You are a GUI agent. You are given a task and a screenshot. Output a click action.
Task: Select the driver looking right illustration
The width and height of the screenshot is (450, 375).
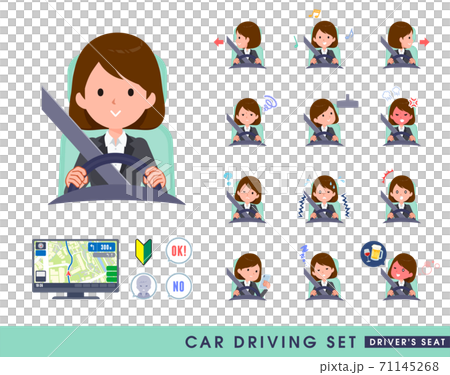[x=401, y=45]
